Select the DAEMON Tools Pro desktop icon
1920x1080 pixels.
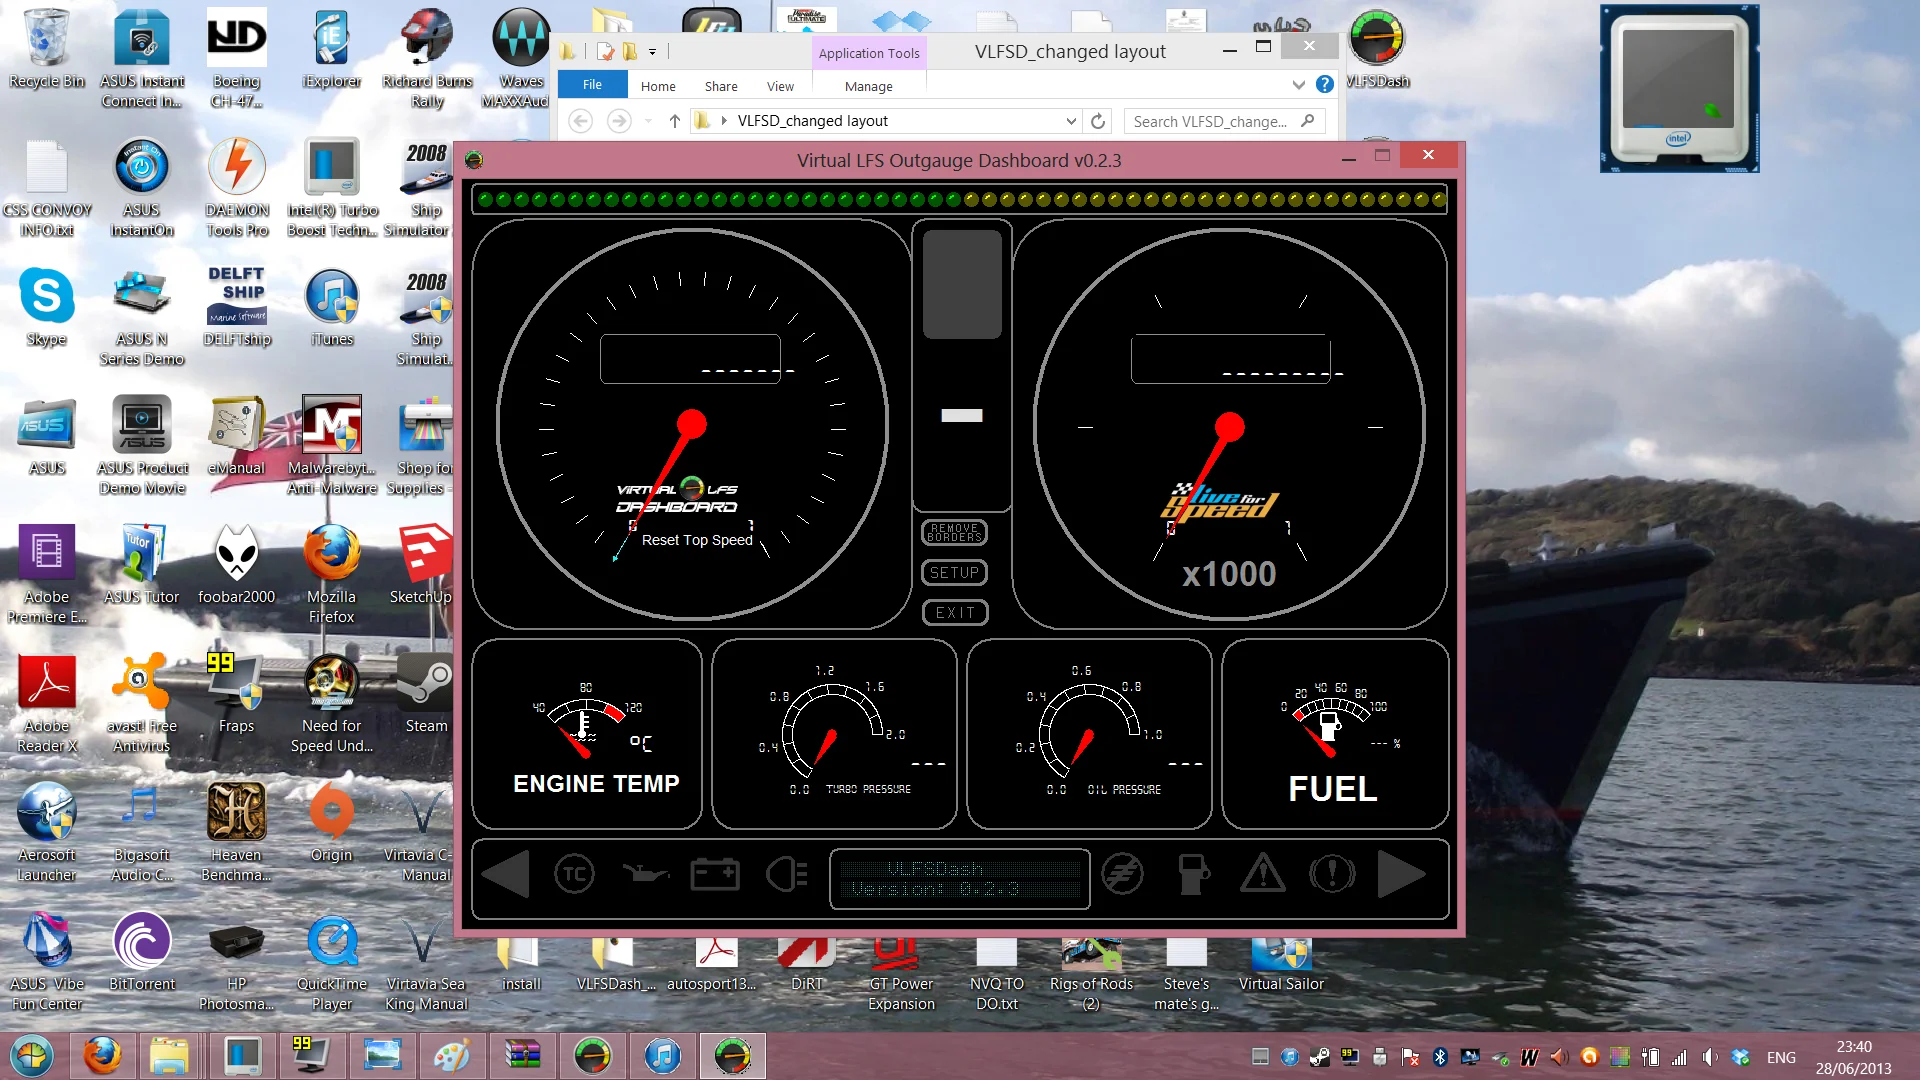pos(237,189)
